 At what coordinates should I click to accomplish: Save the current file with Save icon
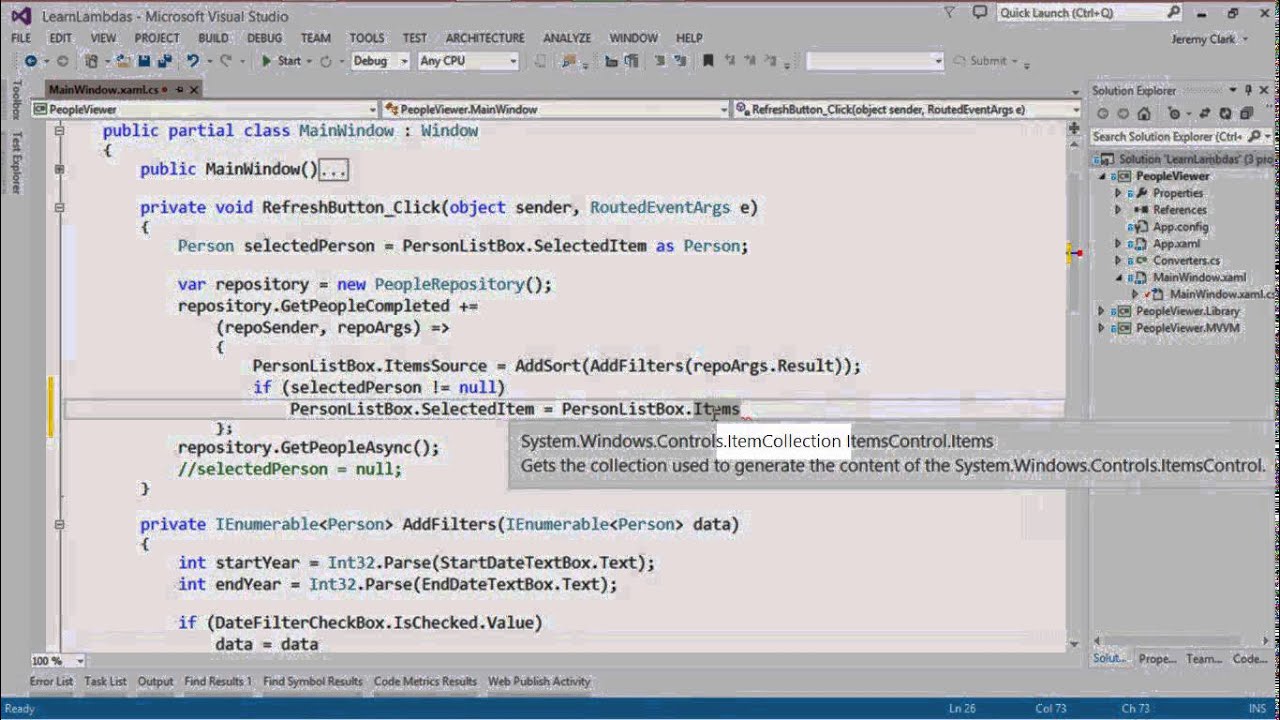click(x=145, y=61)
